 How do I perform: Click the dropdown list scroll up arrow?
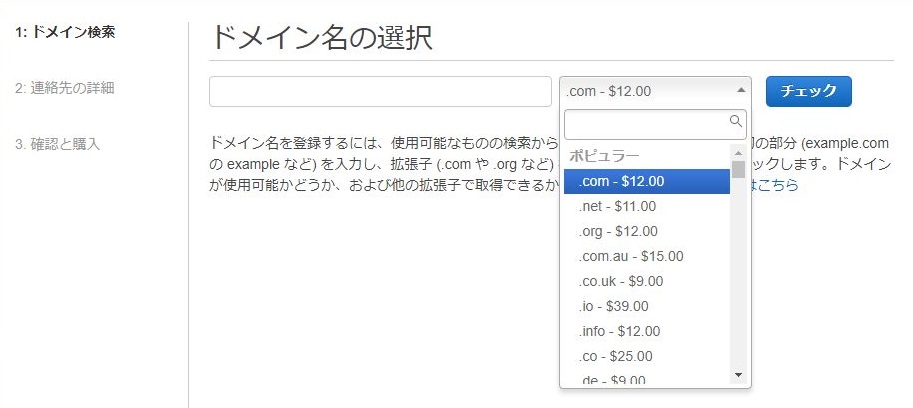[739, 152]
